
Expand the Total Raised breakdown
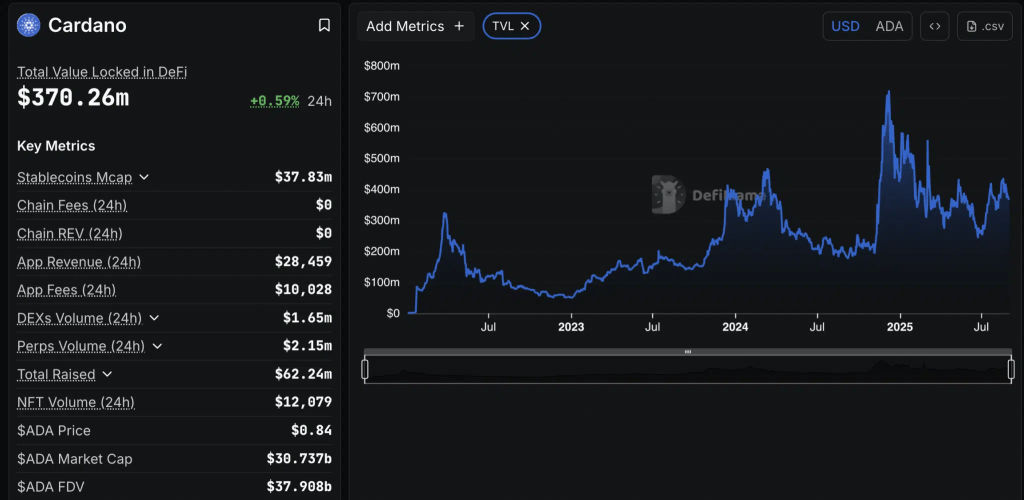pos(108,374)
